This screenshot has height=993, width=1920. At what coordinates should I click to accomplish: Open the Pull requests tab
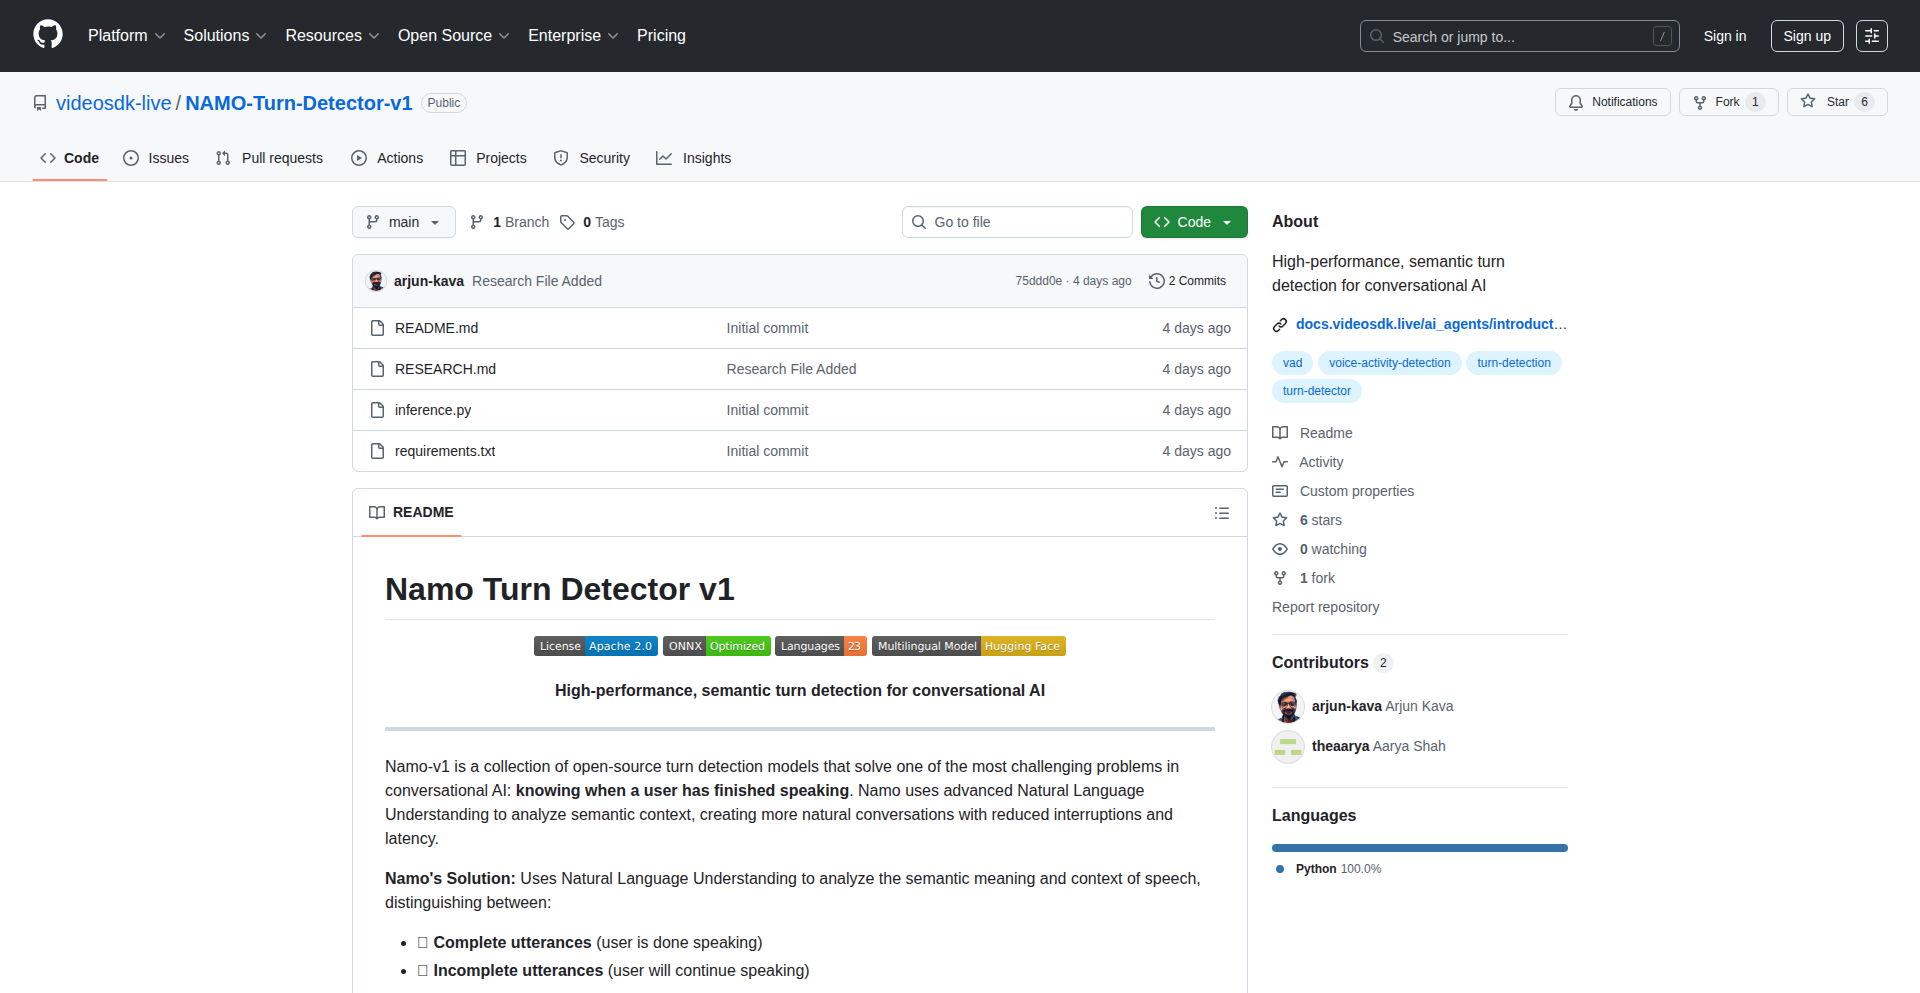(270, 158)
